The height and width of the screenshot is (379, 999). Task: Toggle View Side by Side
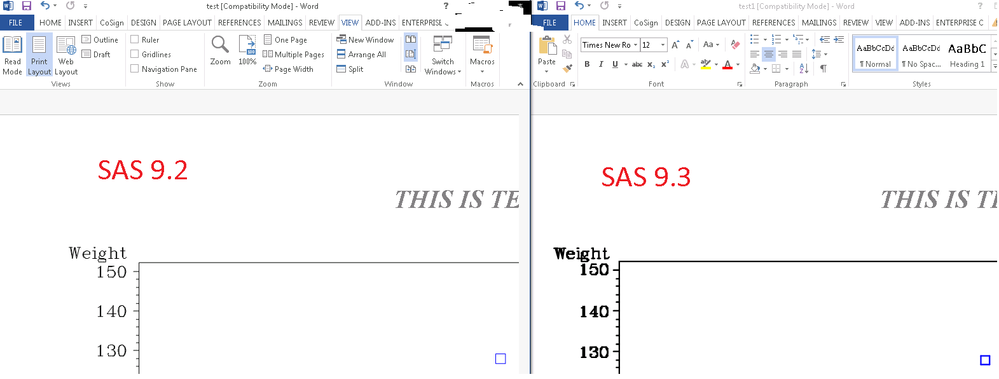point(410,39)
